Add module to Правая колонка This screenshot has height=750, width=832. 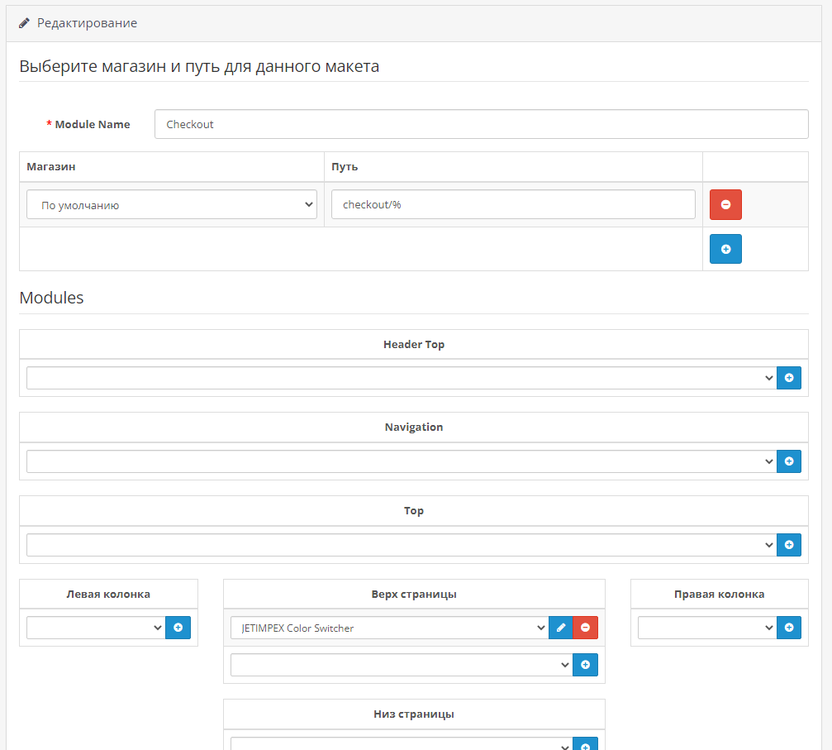[x=789, y=628]
